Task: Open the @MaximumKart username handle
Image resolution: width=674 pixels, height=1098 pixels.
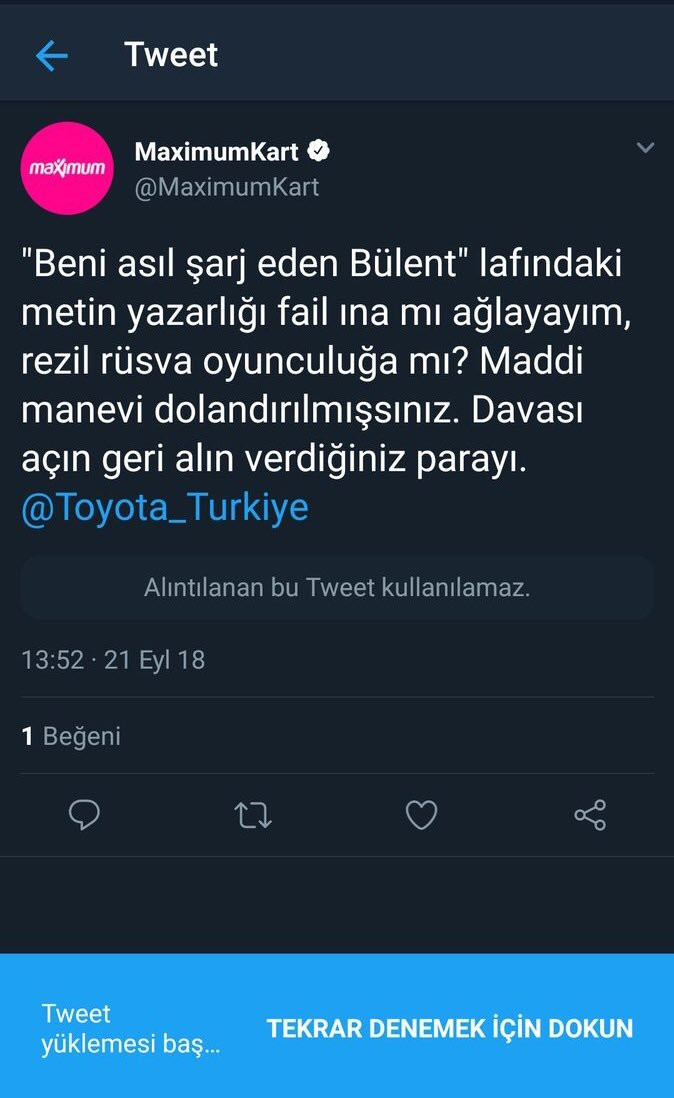Action: (x=226, y=186)
